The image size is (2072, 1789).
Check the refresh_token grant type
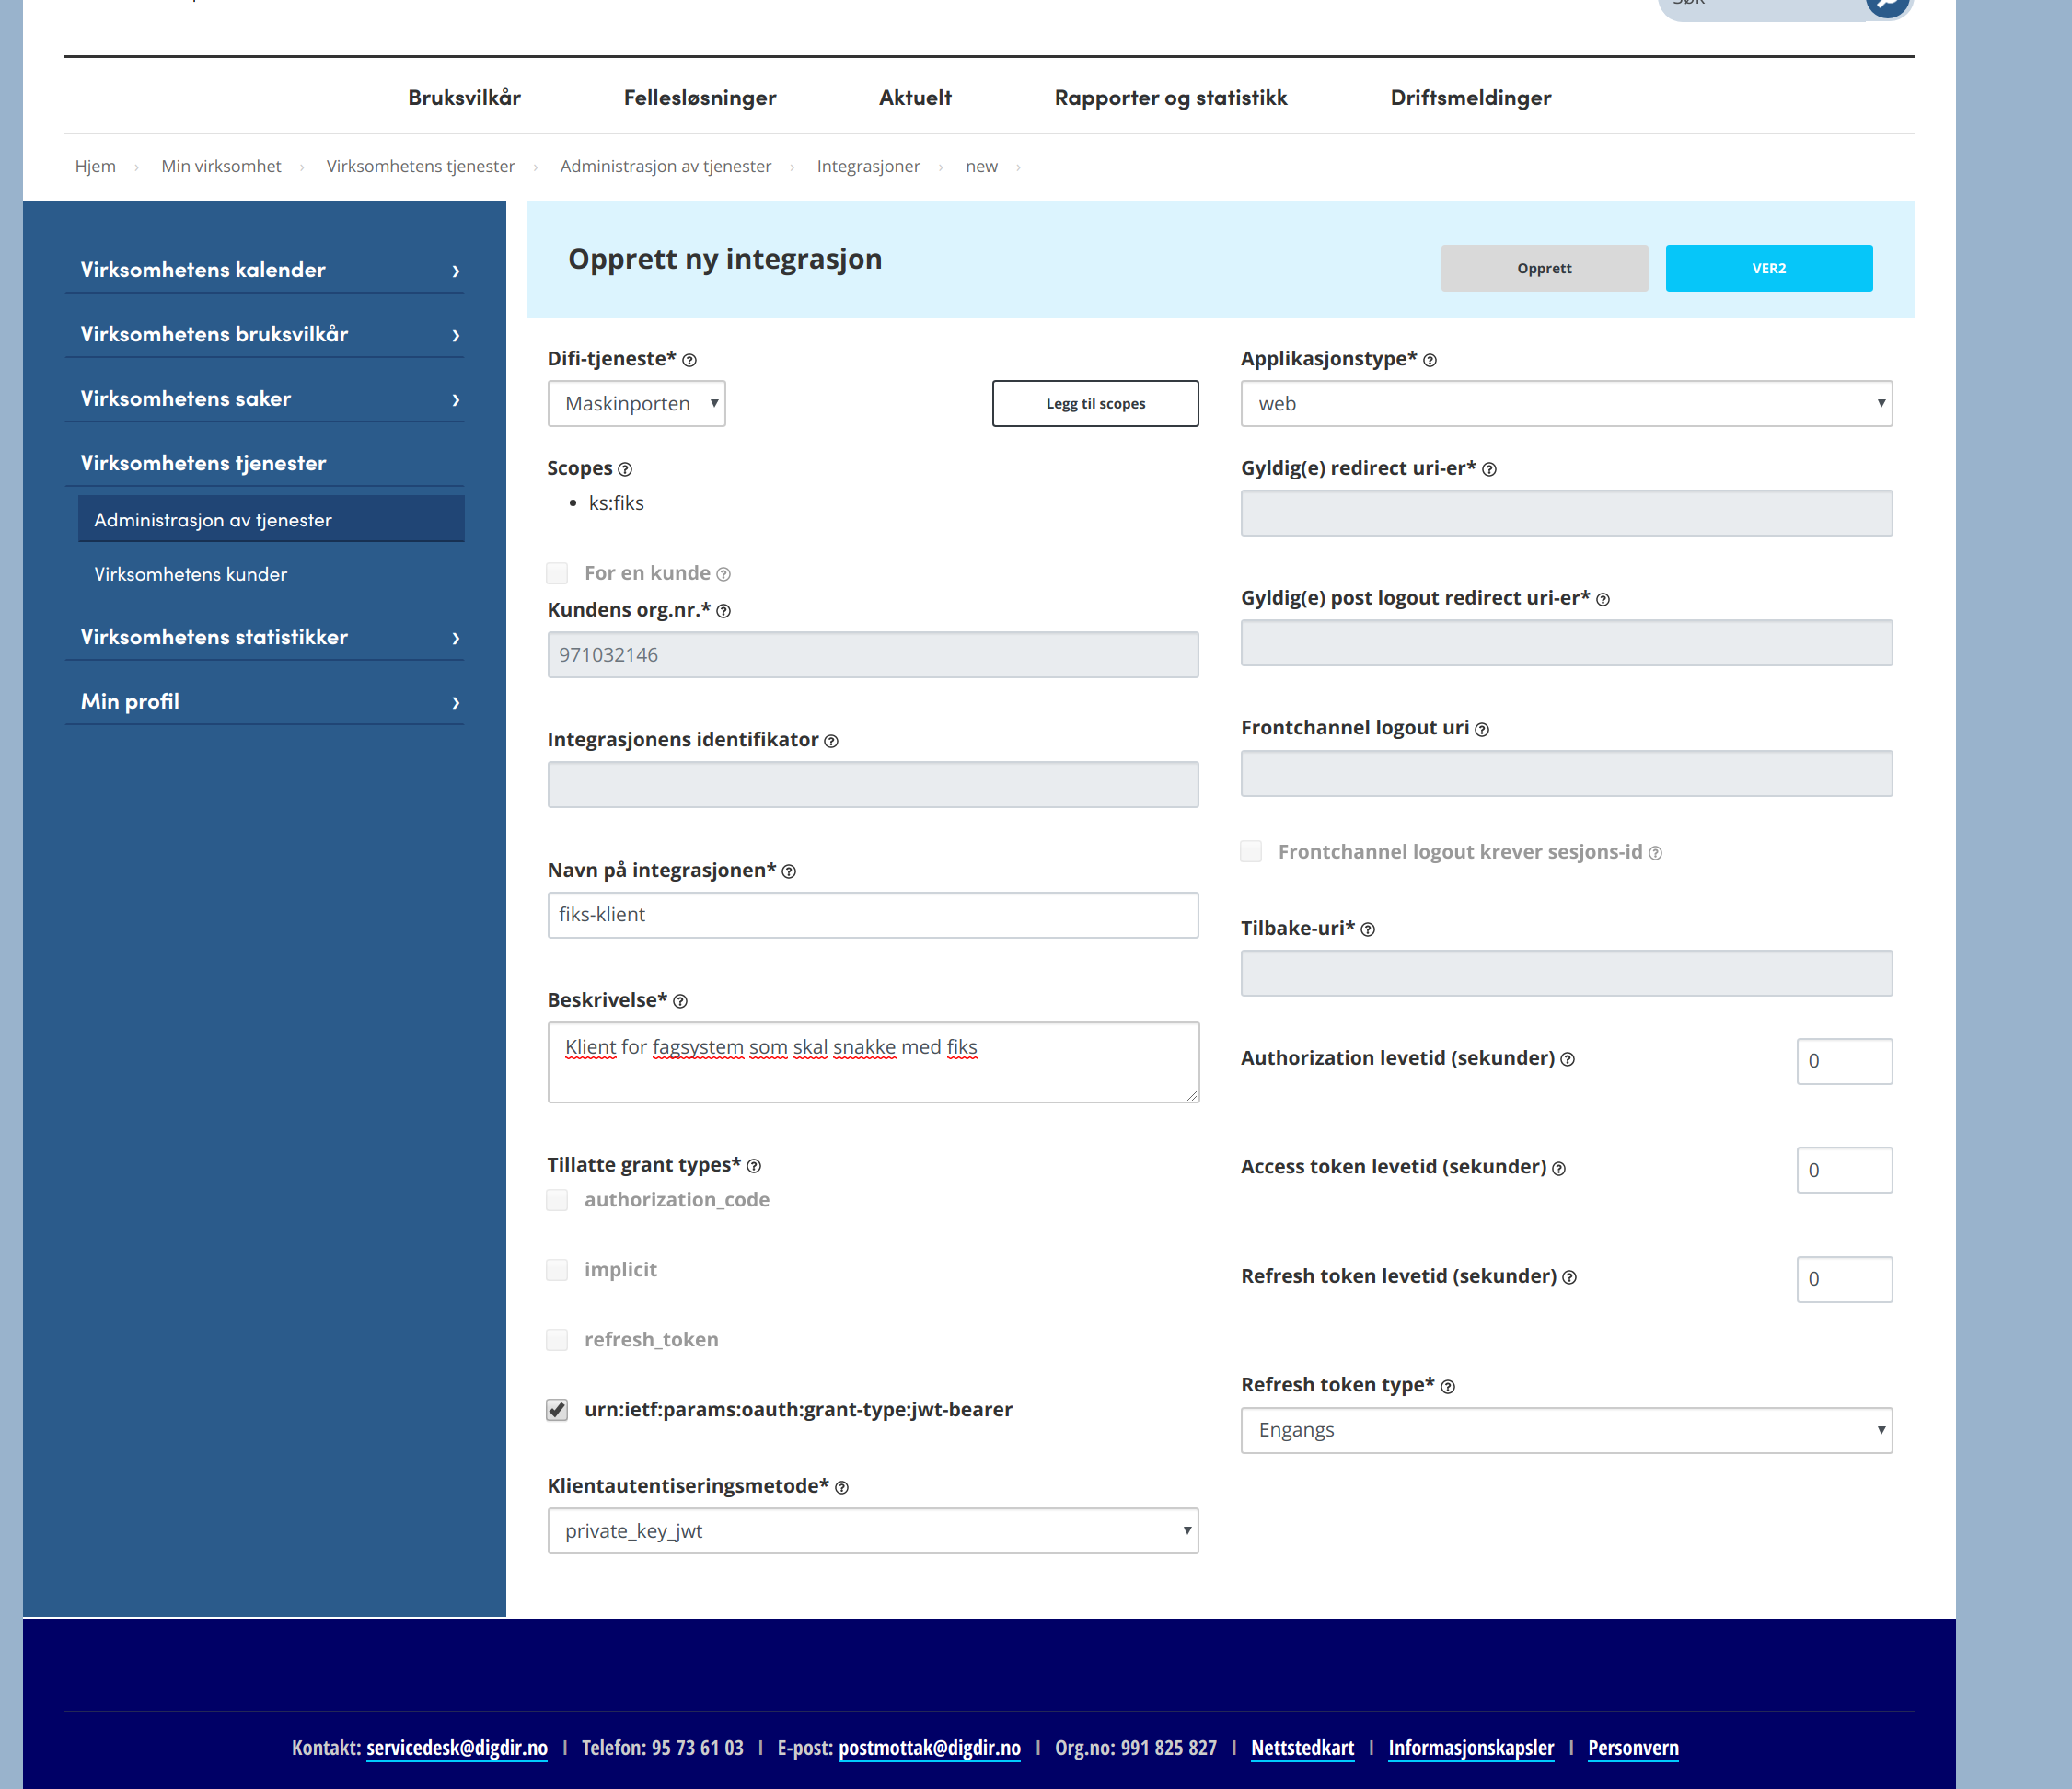[x=557, y=1340]
